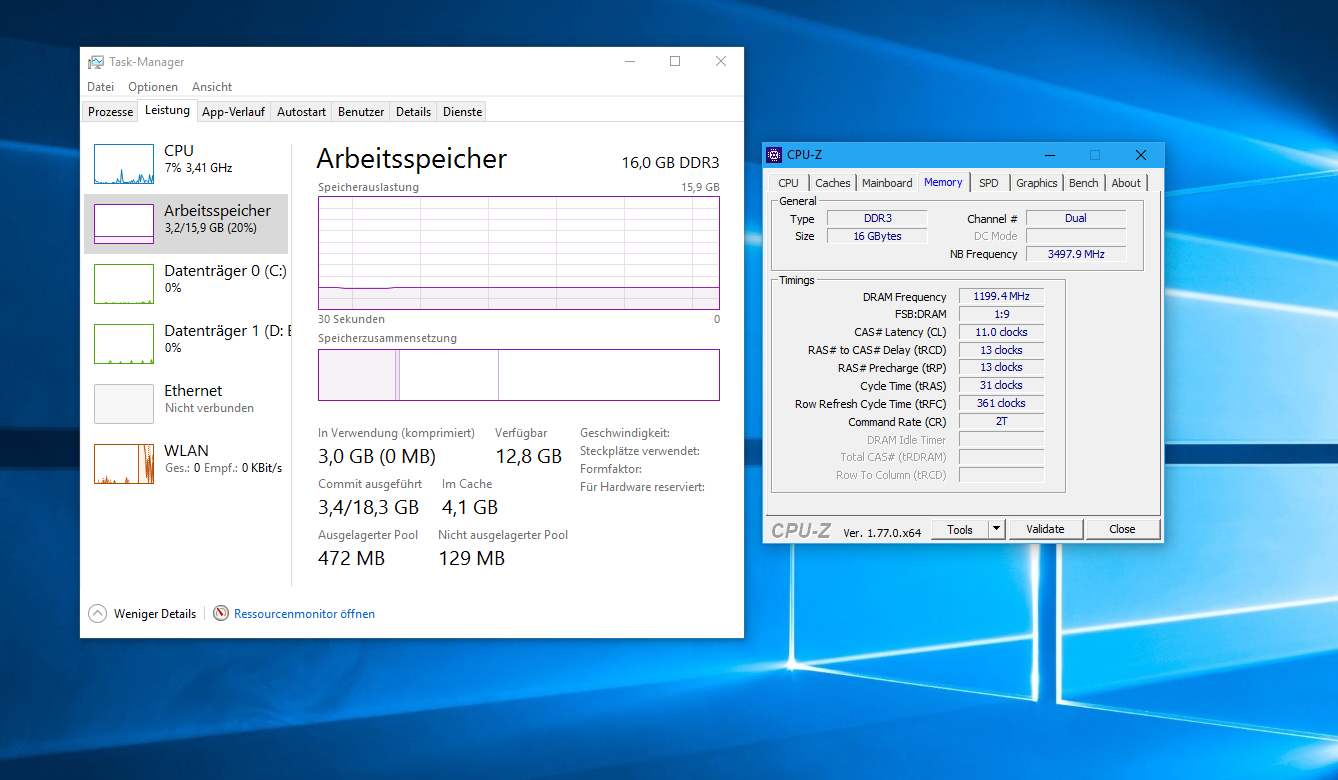Switch to the Benutzer tab
1338x780 pixels.
[x=361, y=112]
